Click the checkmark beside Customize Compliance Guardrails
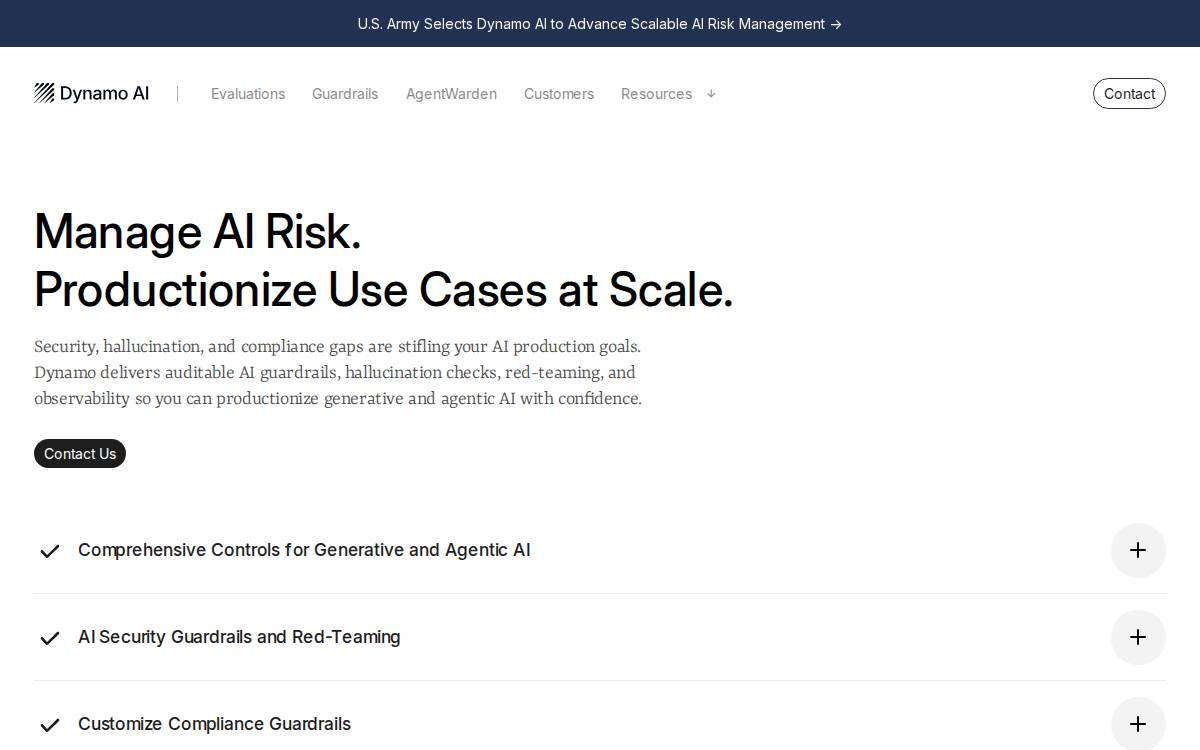1200x750 pixels. coord(49,725)
